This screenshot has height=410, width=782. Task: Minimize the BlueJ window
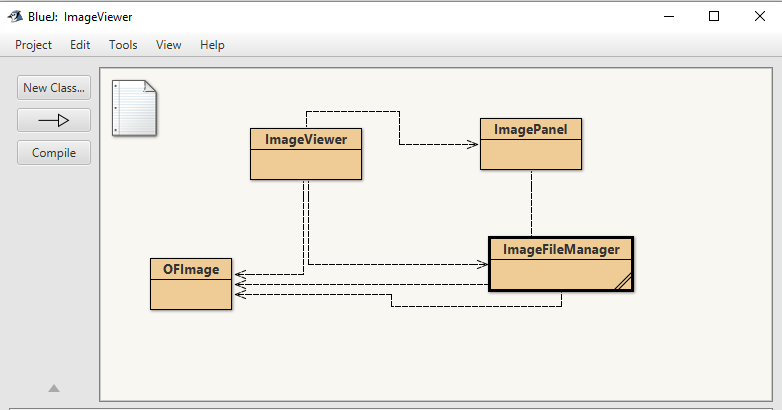[669, 16]
